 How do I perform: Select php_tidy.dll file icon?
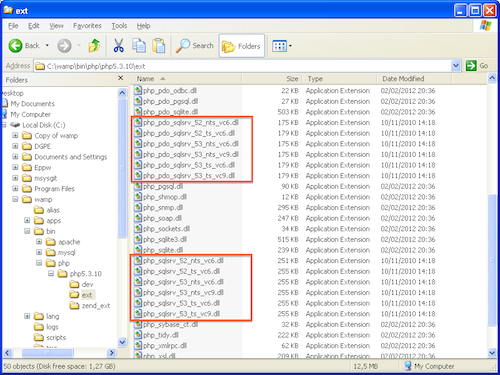(138, 335)
